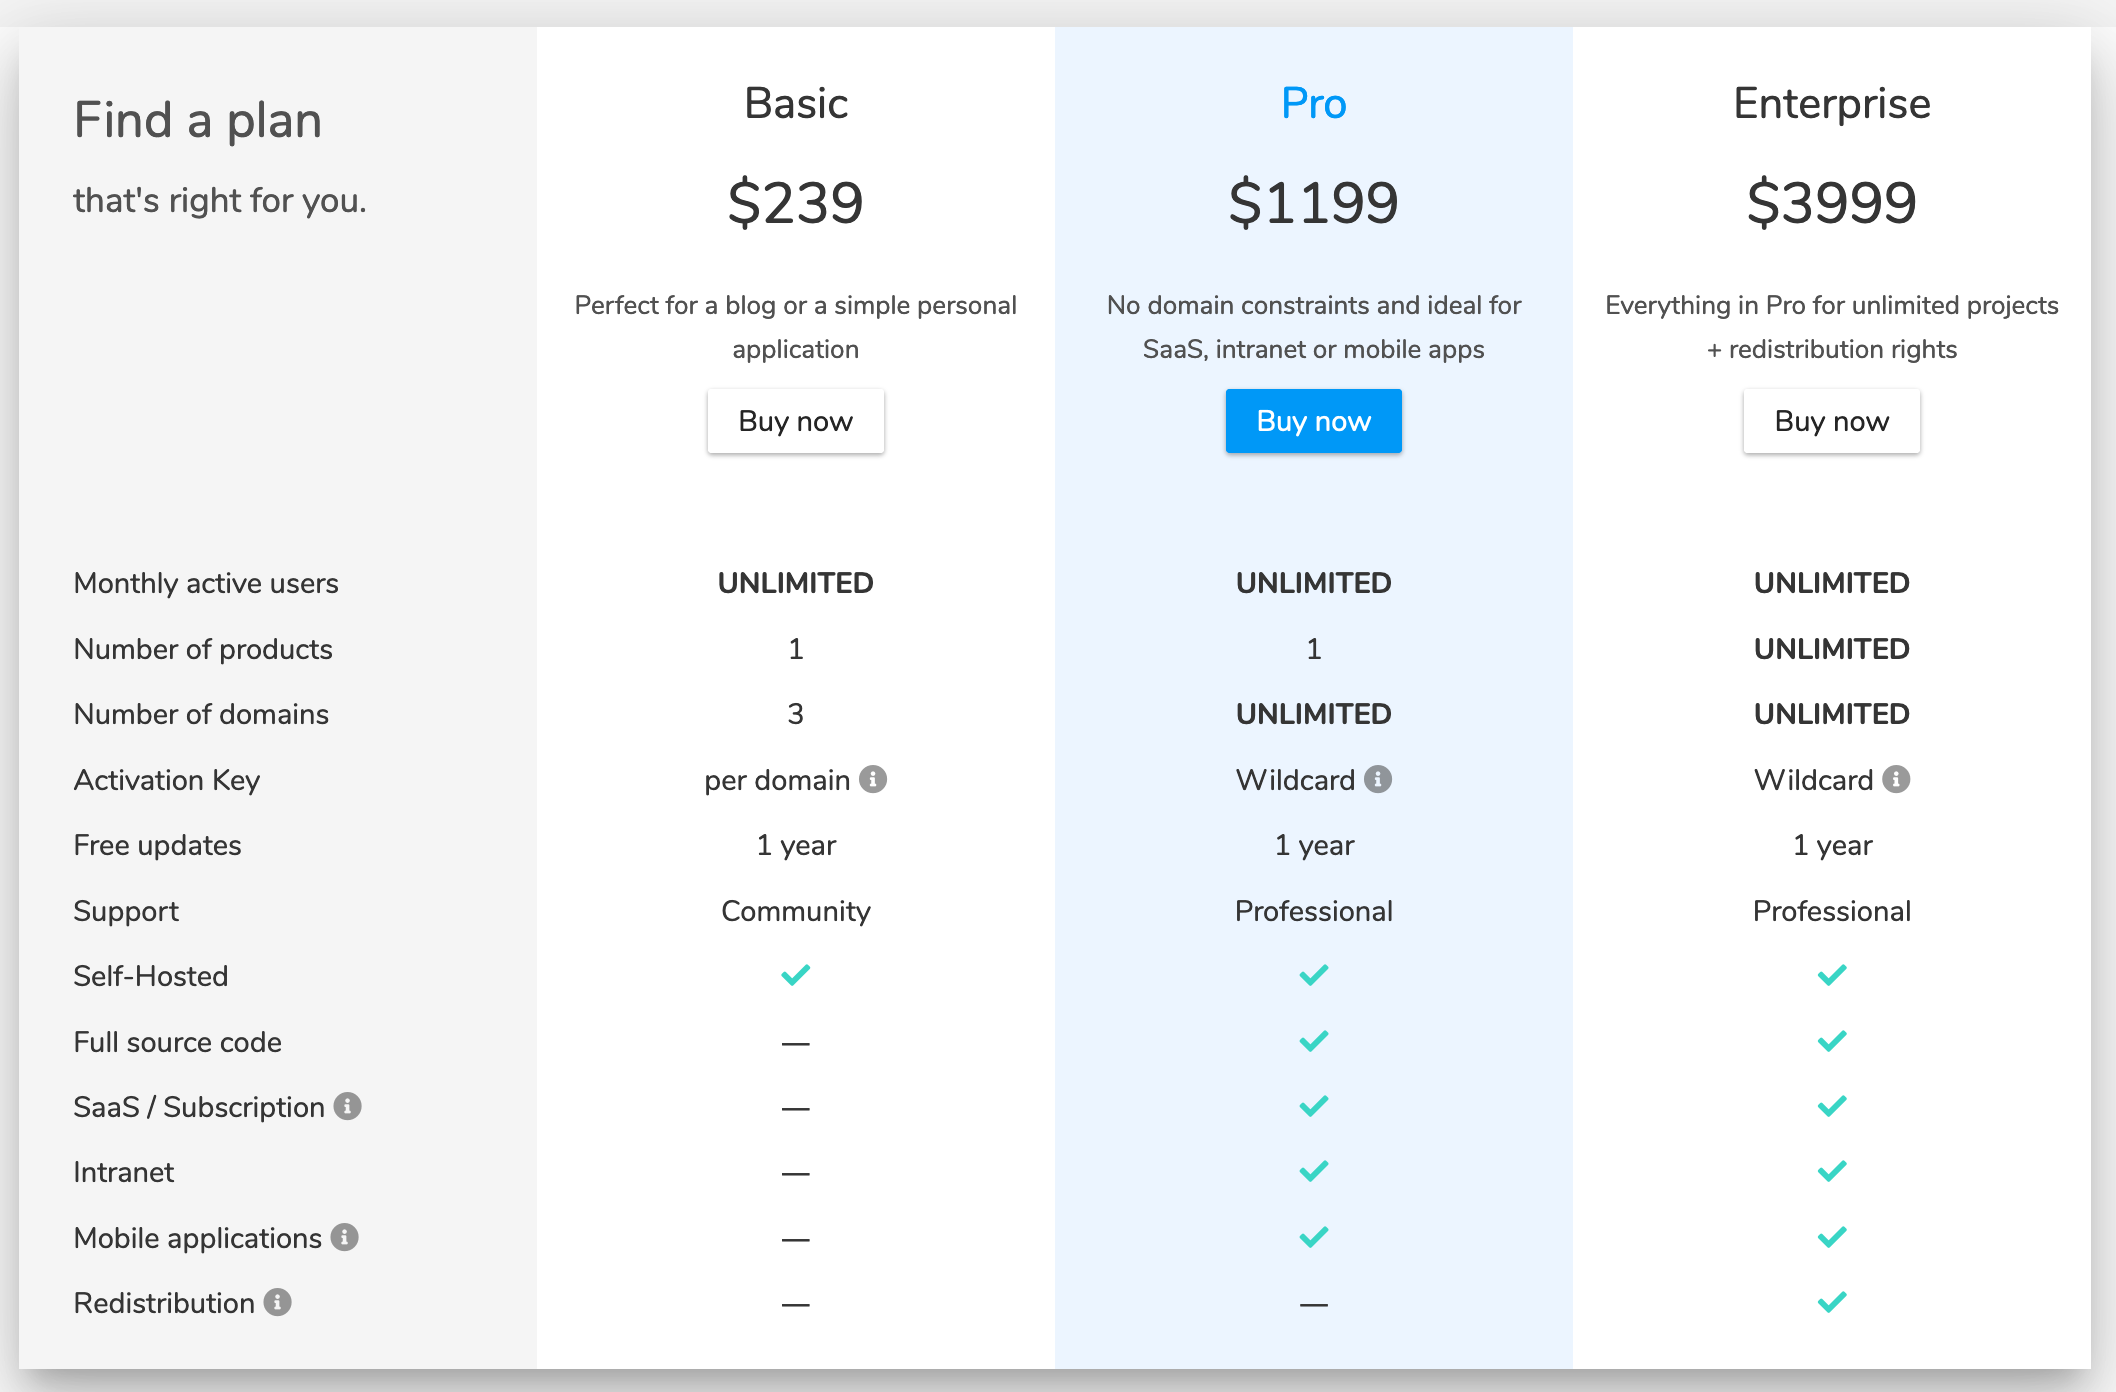
Task: Click Basic plan Self-Hosted checkmark
Action: click(x=795, y=975)
